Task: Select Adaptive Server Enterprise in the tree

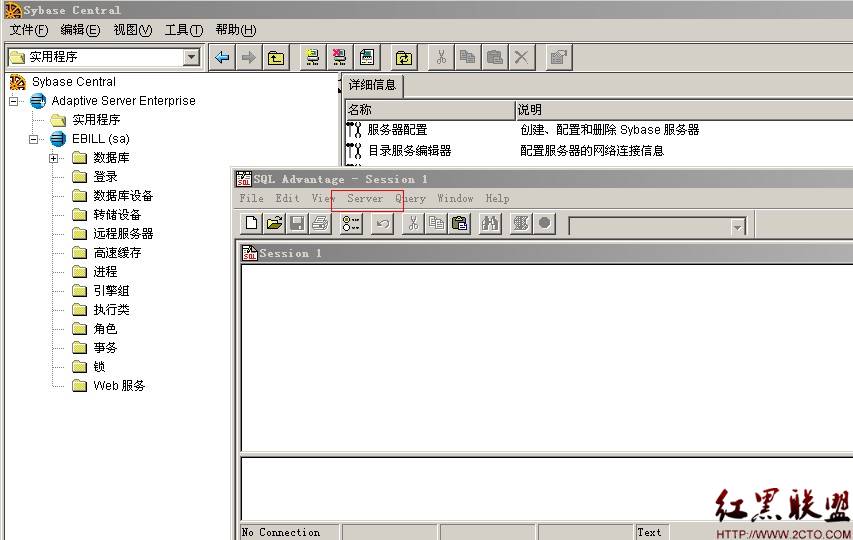Action: point(123,101)
